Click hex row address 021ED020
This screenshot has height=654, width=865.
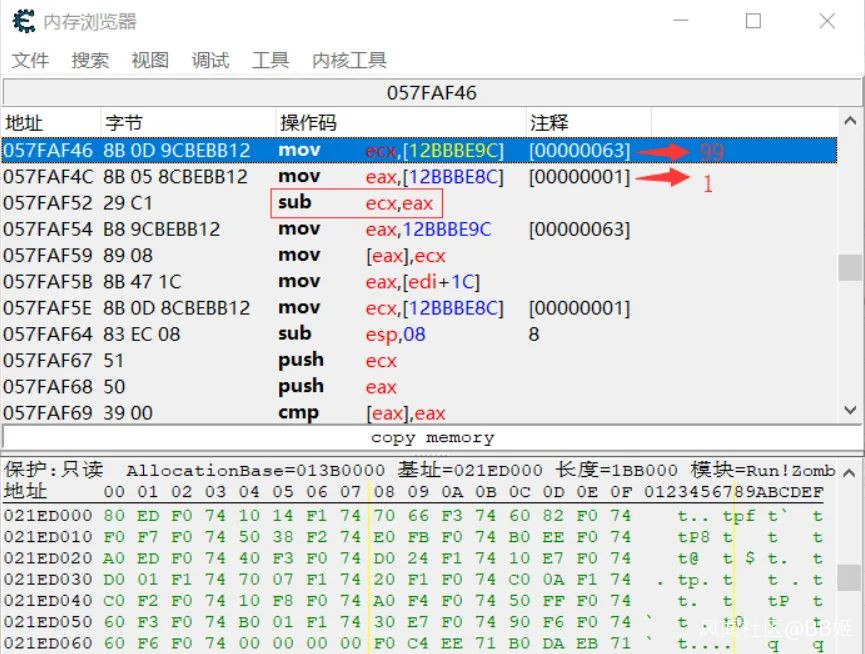tap(48, 558)
